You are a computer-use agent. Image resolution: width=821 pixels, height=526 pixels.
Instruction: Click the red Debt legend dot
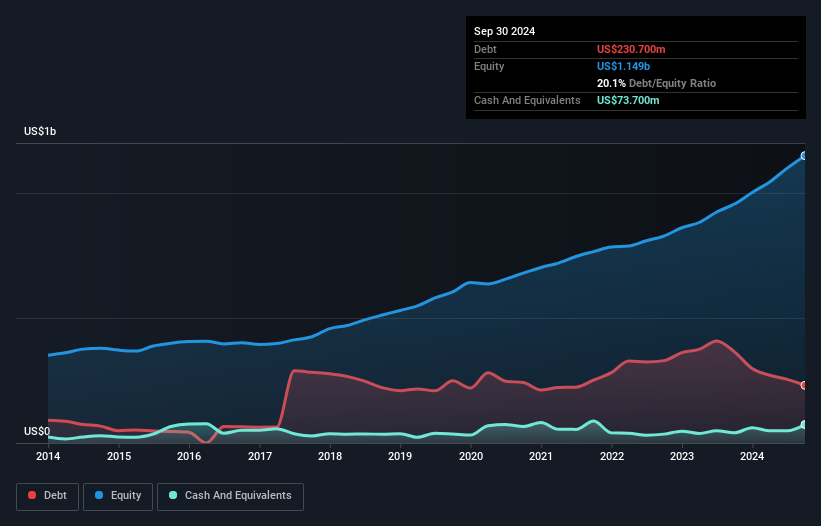pyautogui.click(x=32, y=495)
